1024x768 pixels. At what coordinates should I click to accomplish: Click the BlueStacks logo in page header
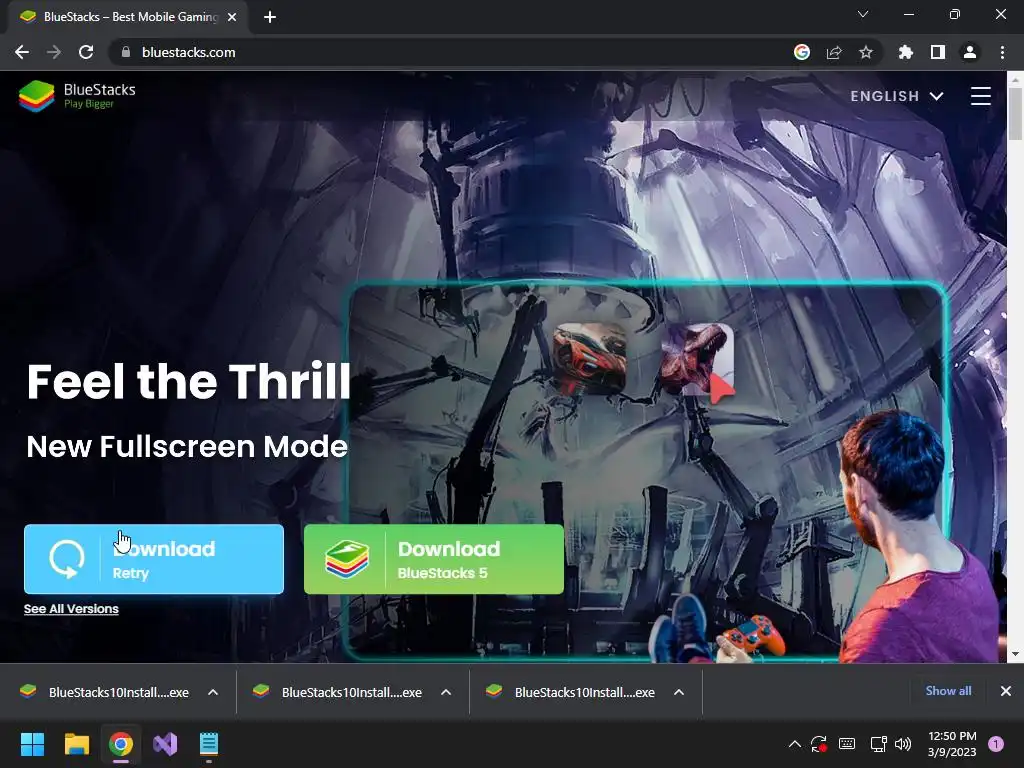point(77,95)
